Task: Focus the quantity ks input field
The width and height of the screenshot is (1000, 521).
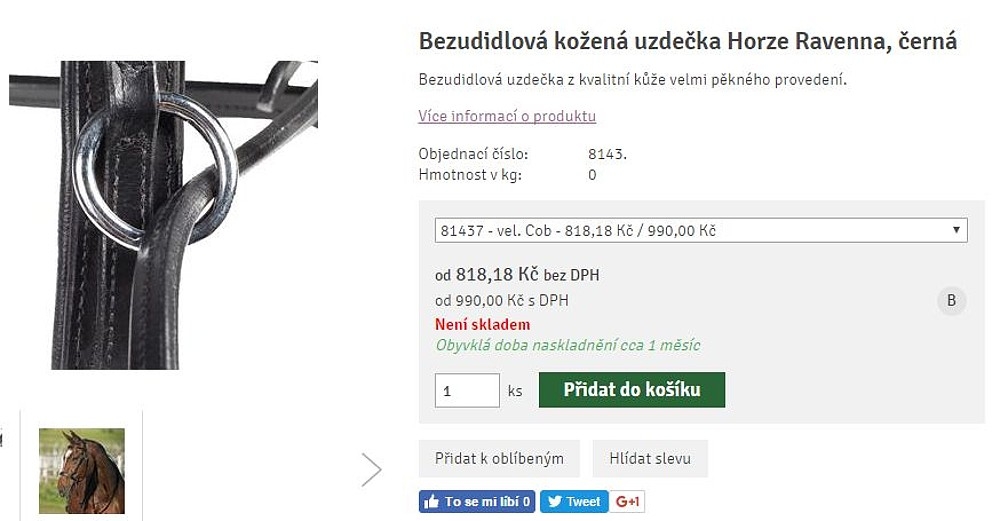Action: click(467, 390)
